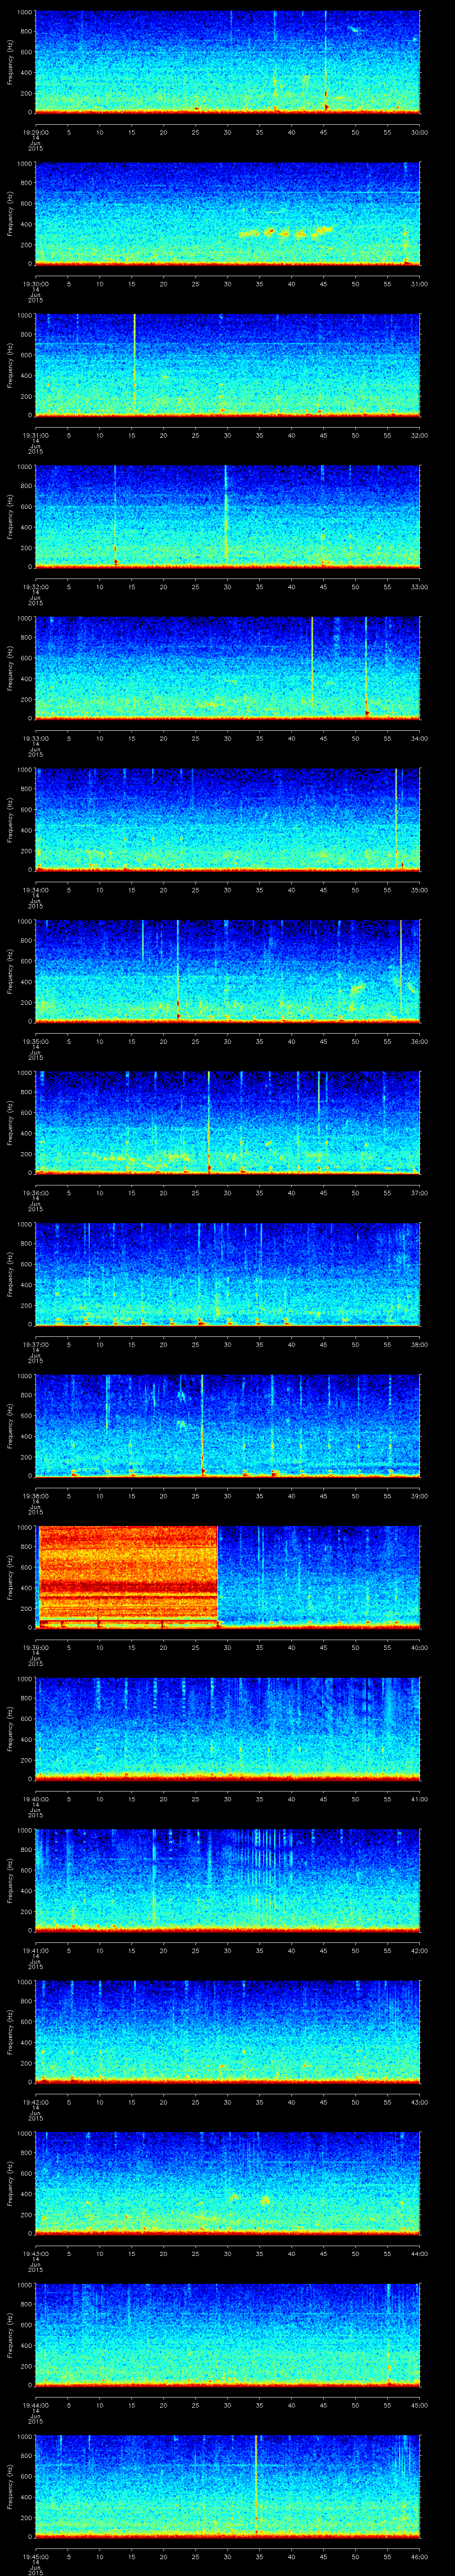Click the 19:38:00 start time label

pos(35,1496)
